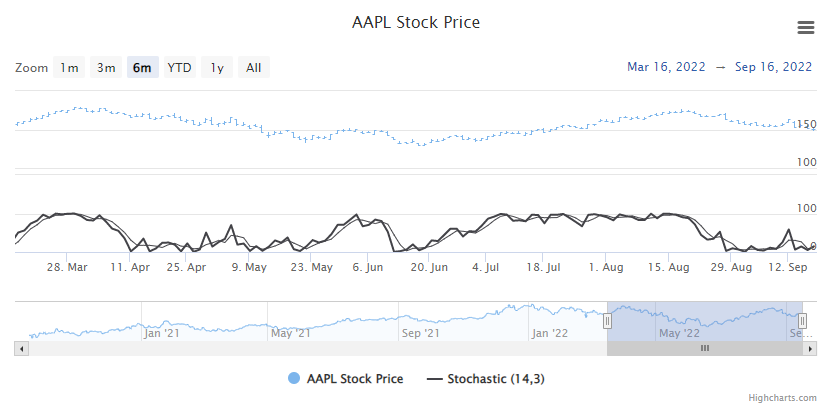Open the chart context menu hamburger icon

(x=805, y=28)
